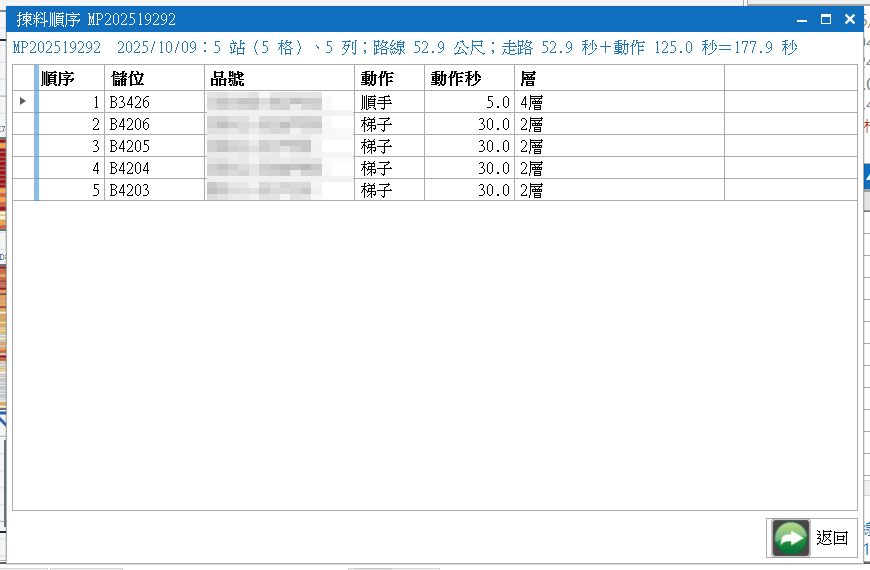Click the 梯子 action cell in row B4205
The image size is (870, 570).
point(389,146)
